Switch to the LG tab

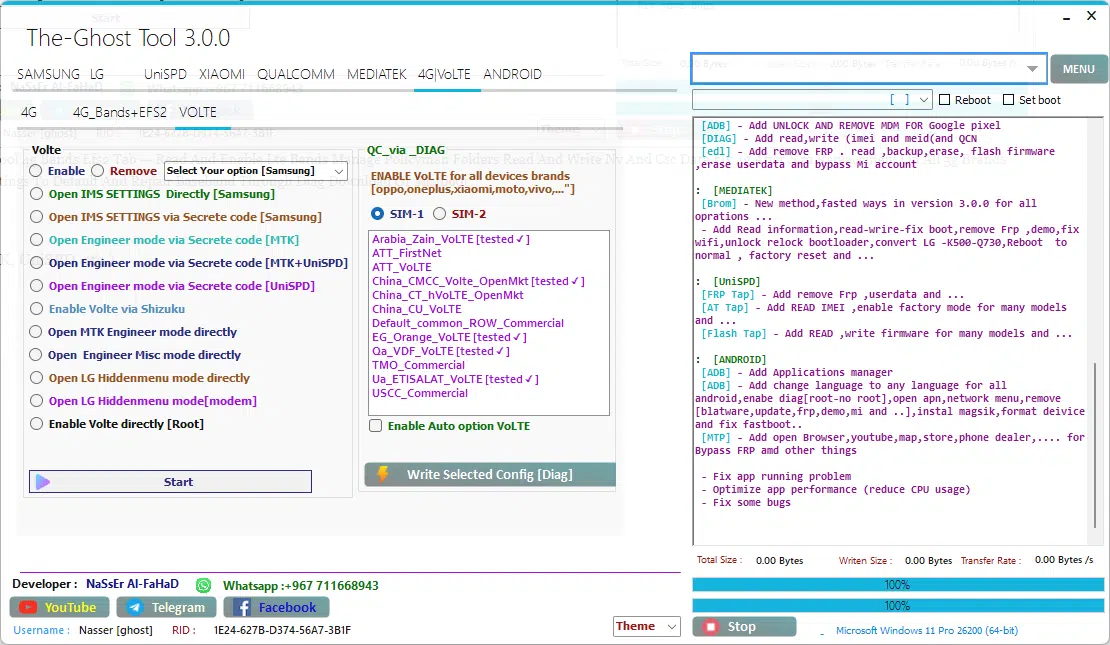coord(97,74)
